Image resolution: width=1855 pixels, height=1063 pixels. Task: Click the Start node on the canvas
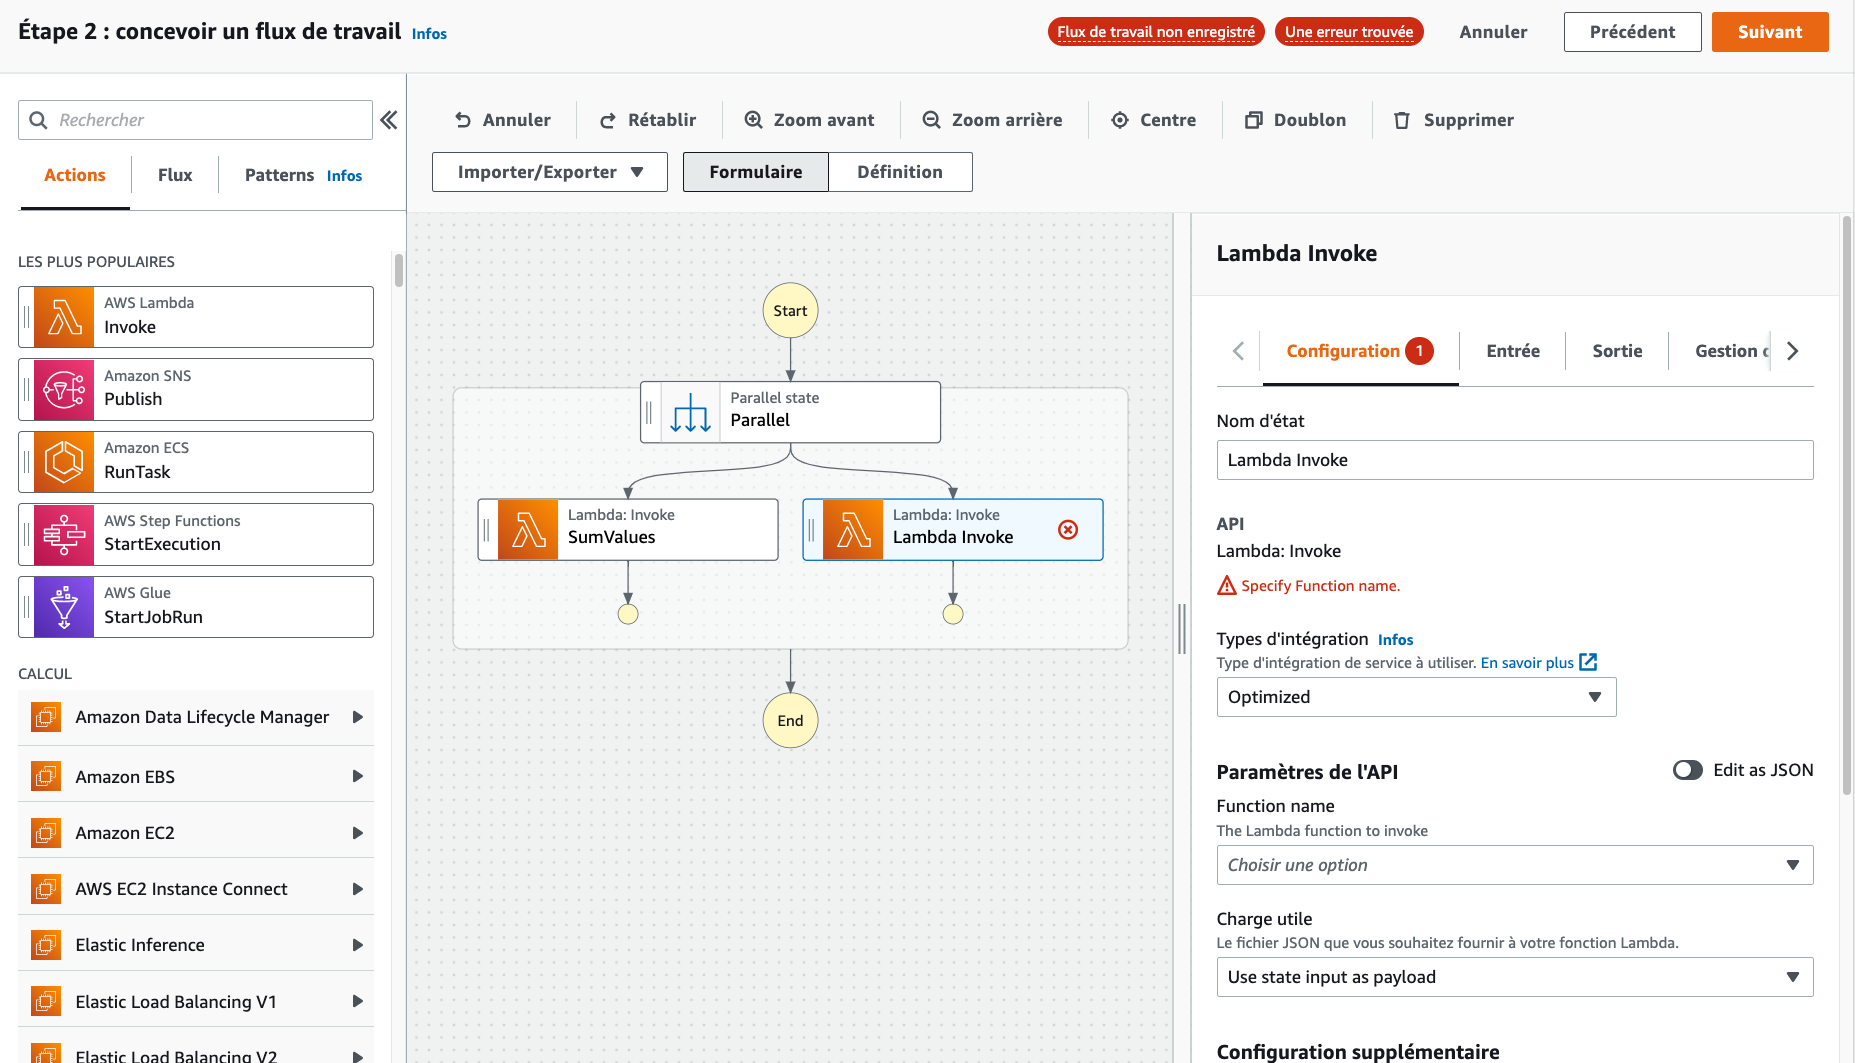[790, 311]
